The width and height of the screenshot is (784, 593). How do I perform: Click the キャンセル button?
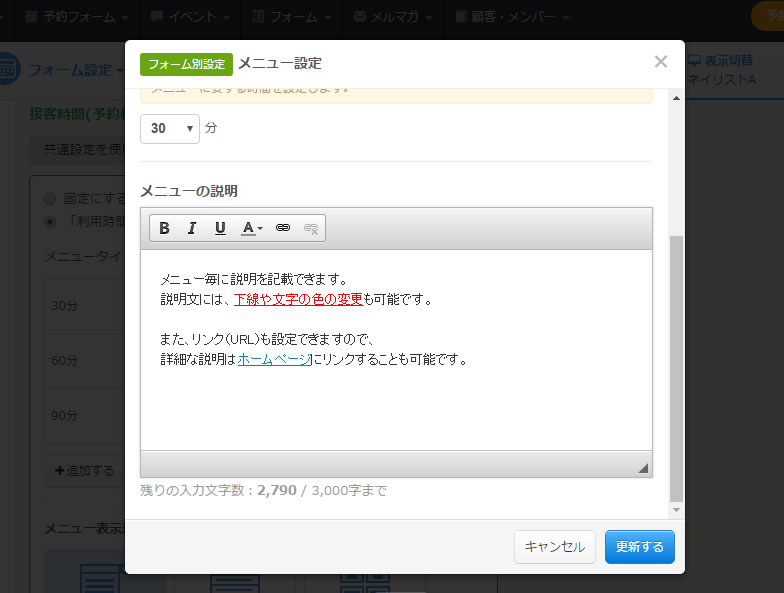[x=555, y=547]
